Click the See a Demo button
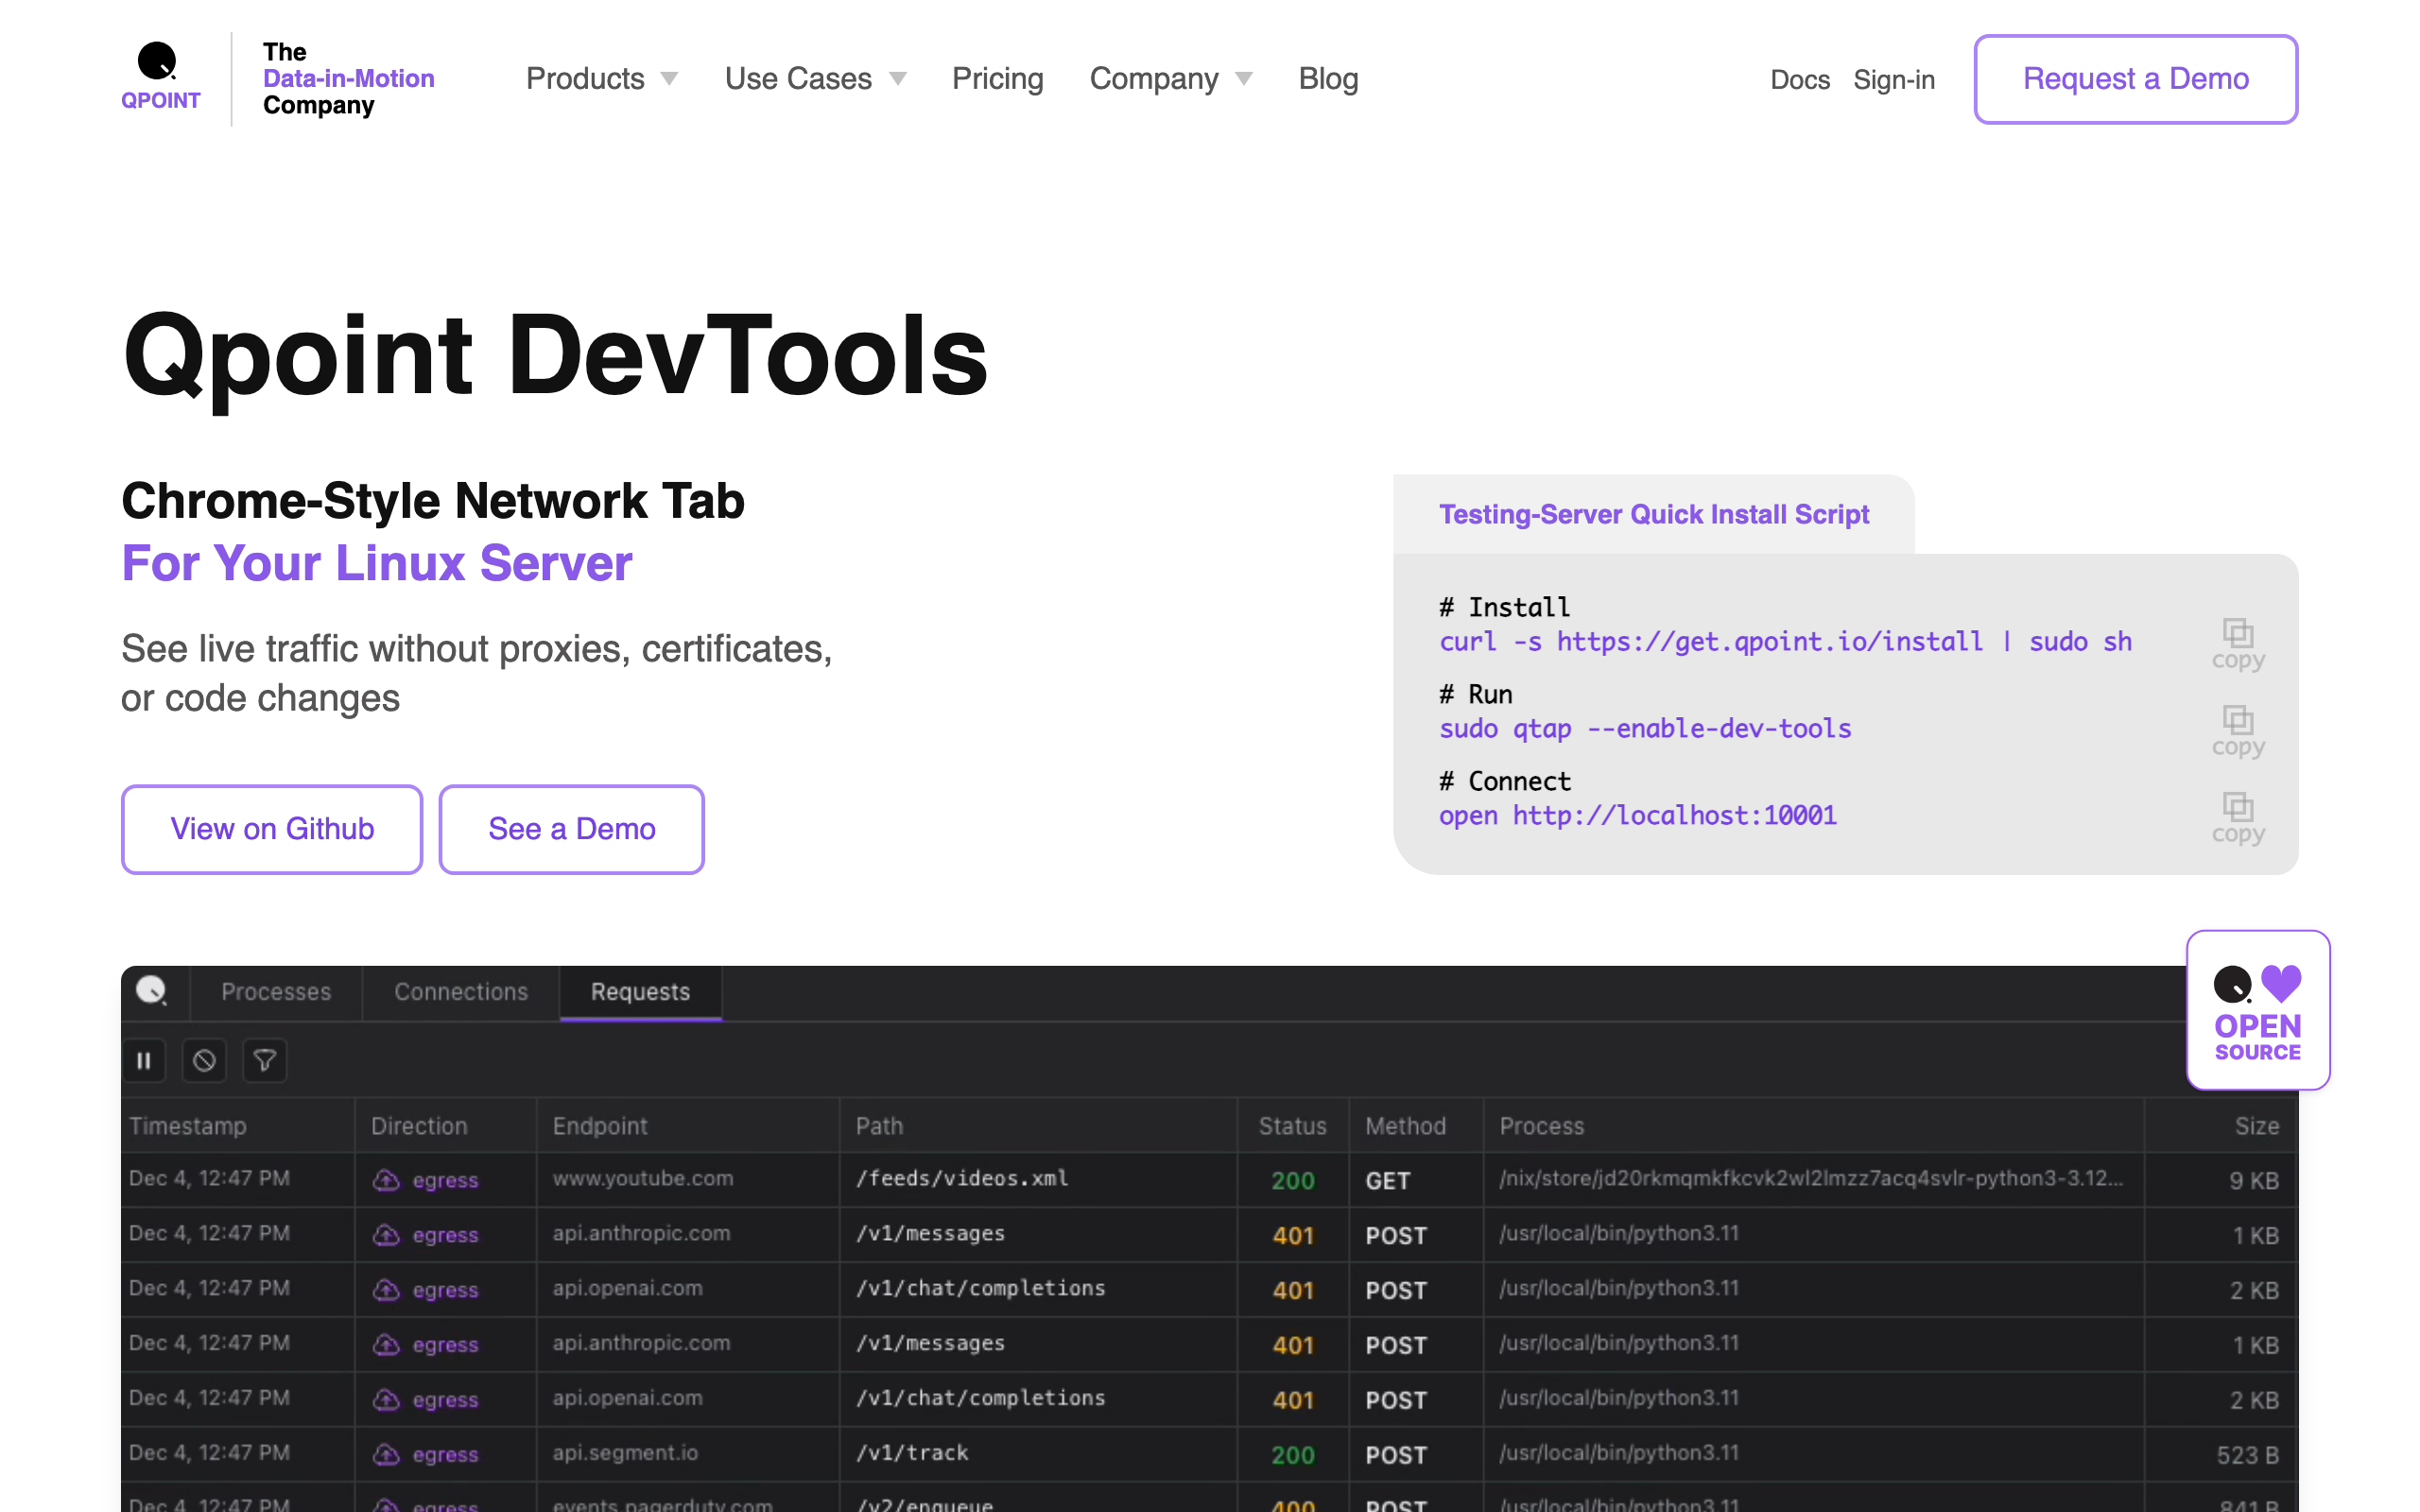This screenshot has height=1512, width=2420. (x=571, y=828)
